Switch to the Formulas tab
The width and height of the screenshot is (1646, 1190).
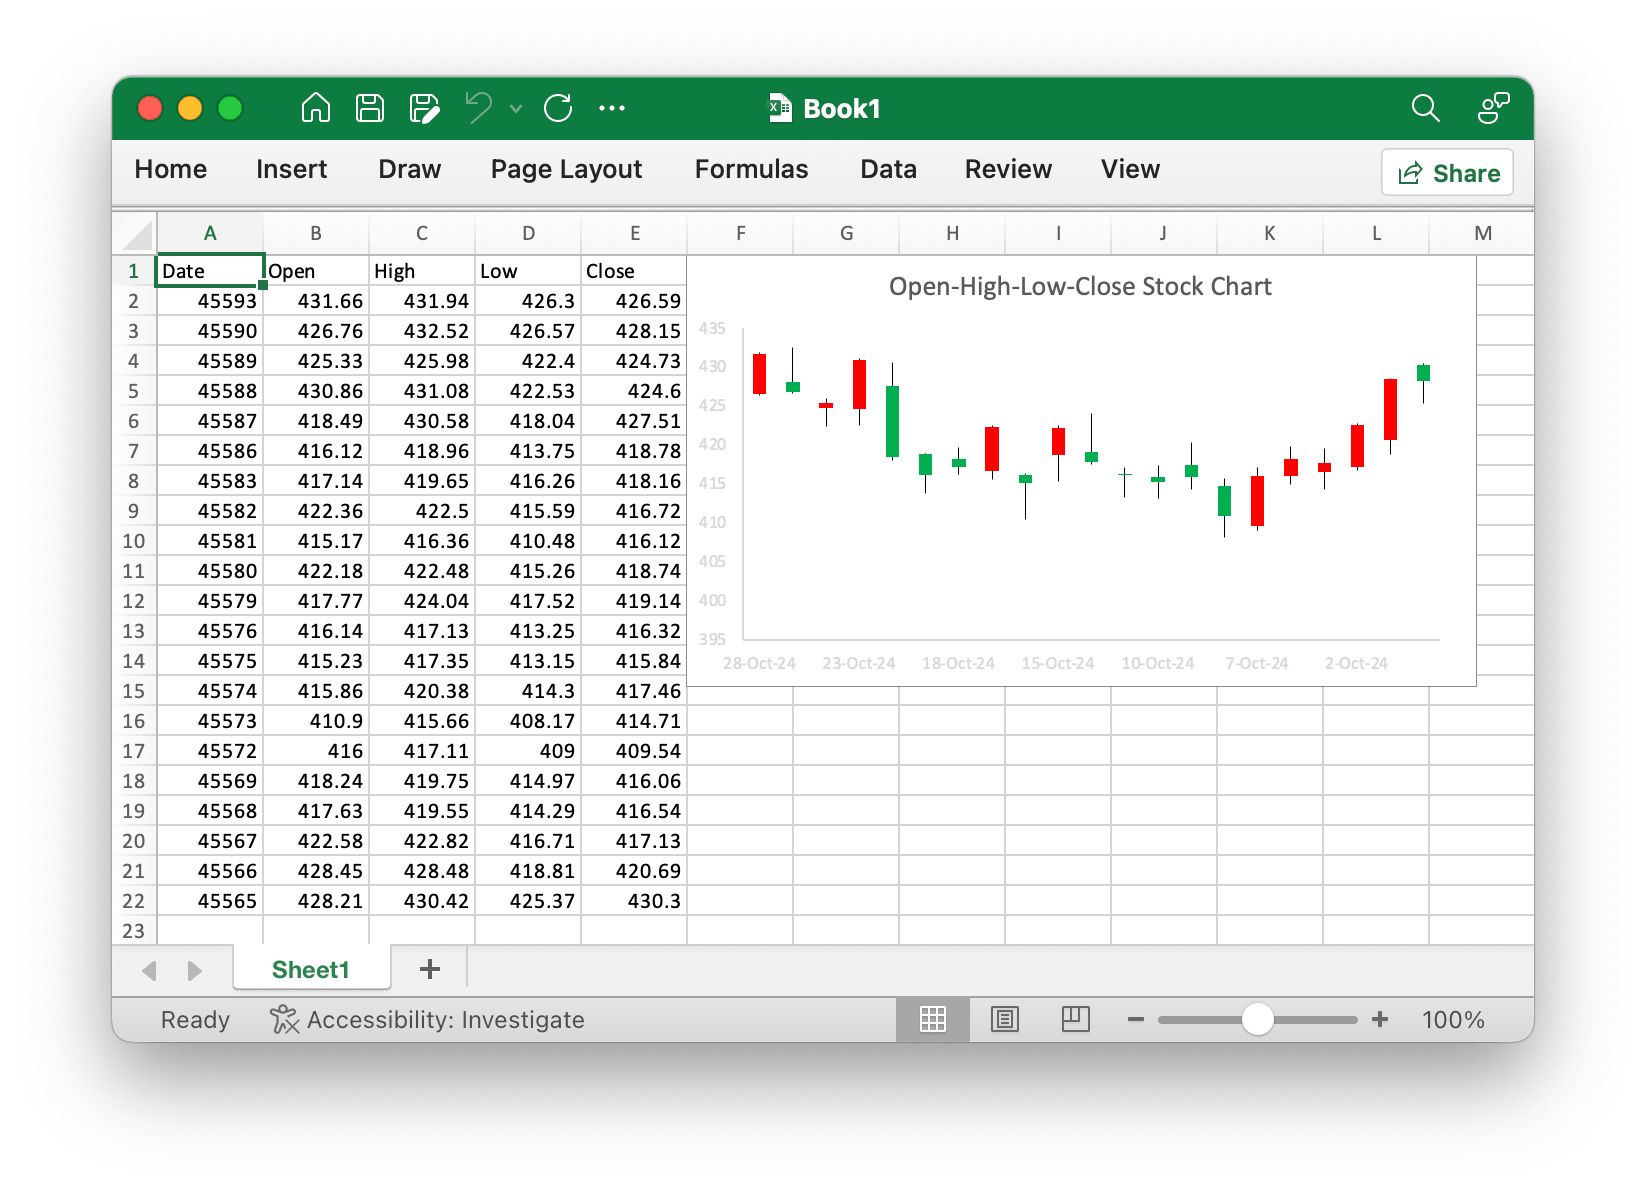(751, 169)
